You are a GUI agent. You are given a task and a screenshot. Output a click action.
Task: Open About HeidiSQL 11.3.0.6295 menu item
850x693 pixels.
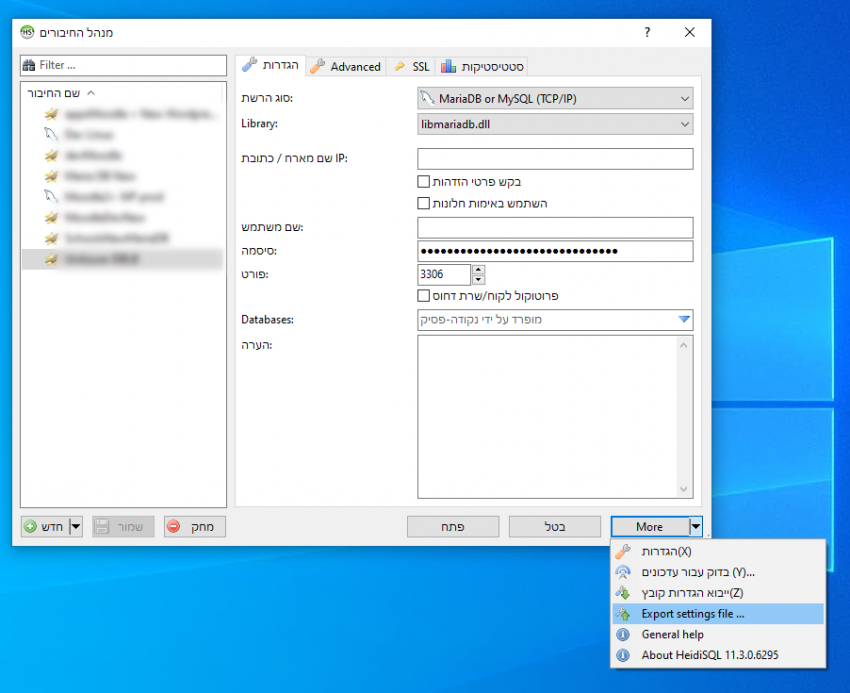pos(718,655)
